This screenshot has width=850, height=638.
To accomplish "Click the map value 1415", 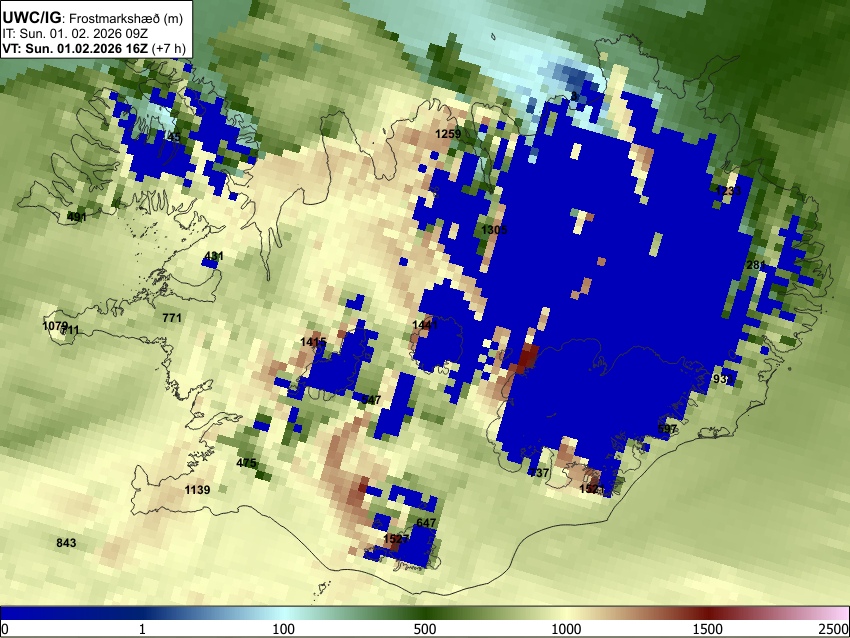I will pyautogui.click(x=313, y=342).
